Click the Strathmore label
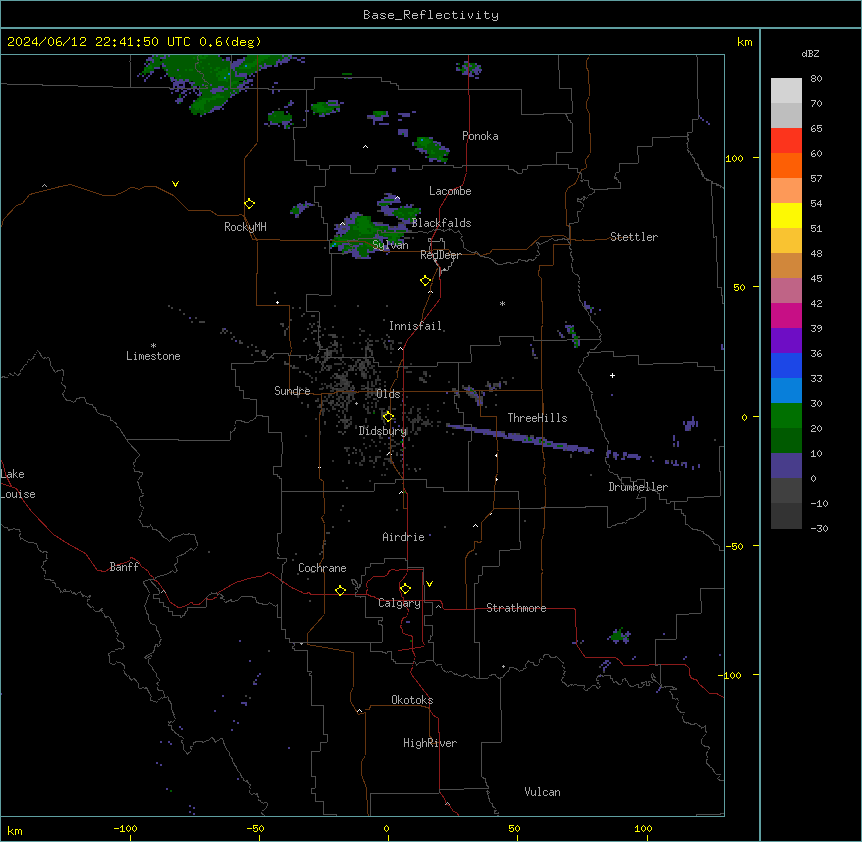 click(x=516, y=608)
